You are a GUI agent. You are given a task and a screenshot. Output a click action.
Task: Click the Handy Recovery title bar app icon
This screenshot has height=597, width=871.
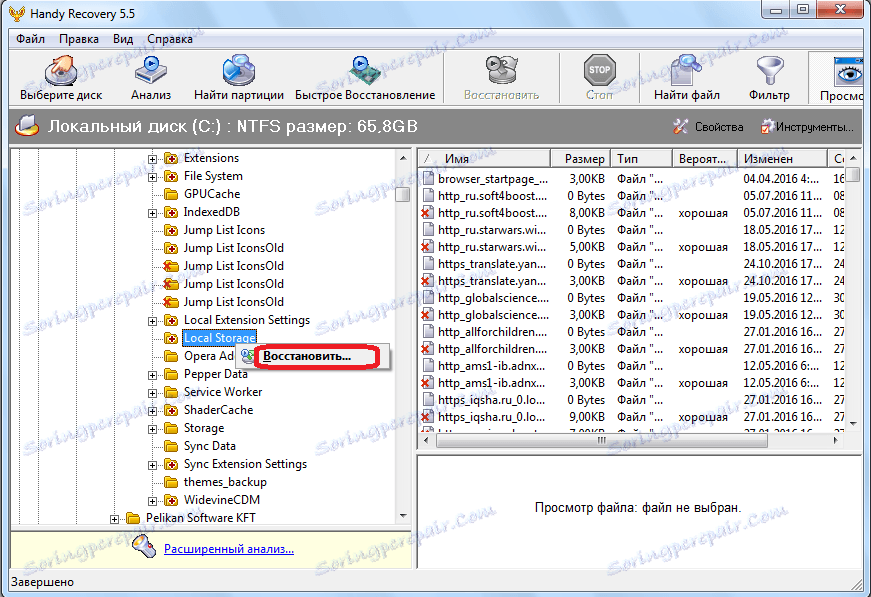pyautogui.click(x=17, y=13)
